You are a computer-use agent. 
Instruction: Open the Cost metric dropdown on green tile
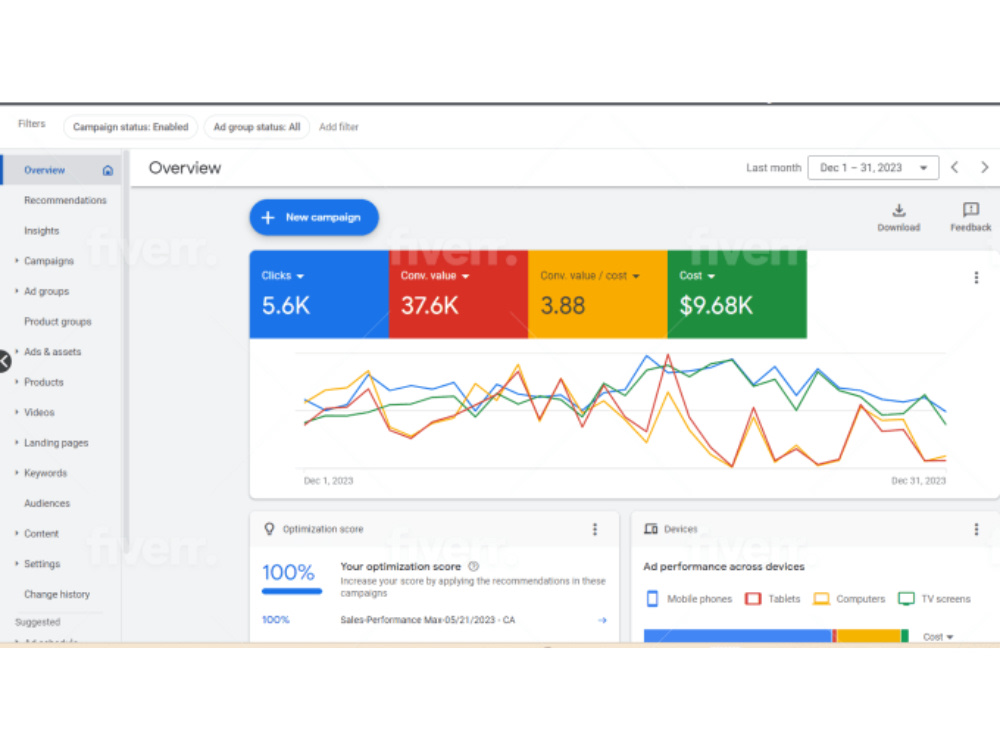pyautogui.click(x=712, y=276)
